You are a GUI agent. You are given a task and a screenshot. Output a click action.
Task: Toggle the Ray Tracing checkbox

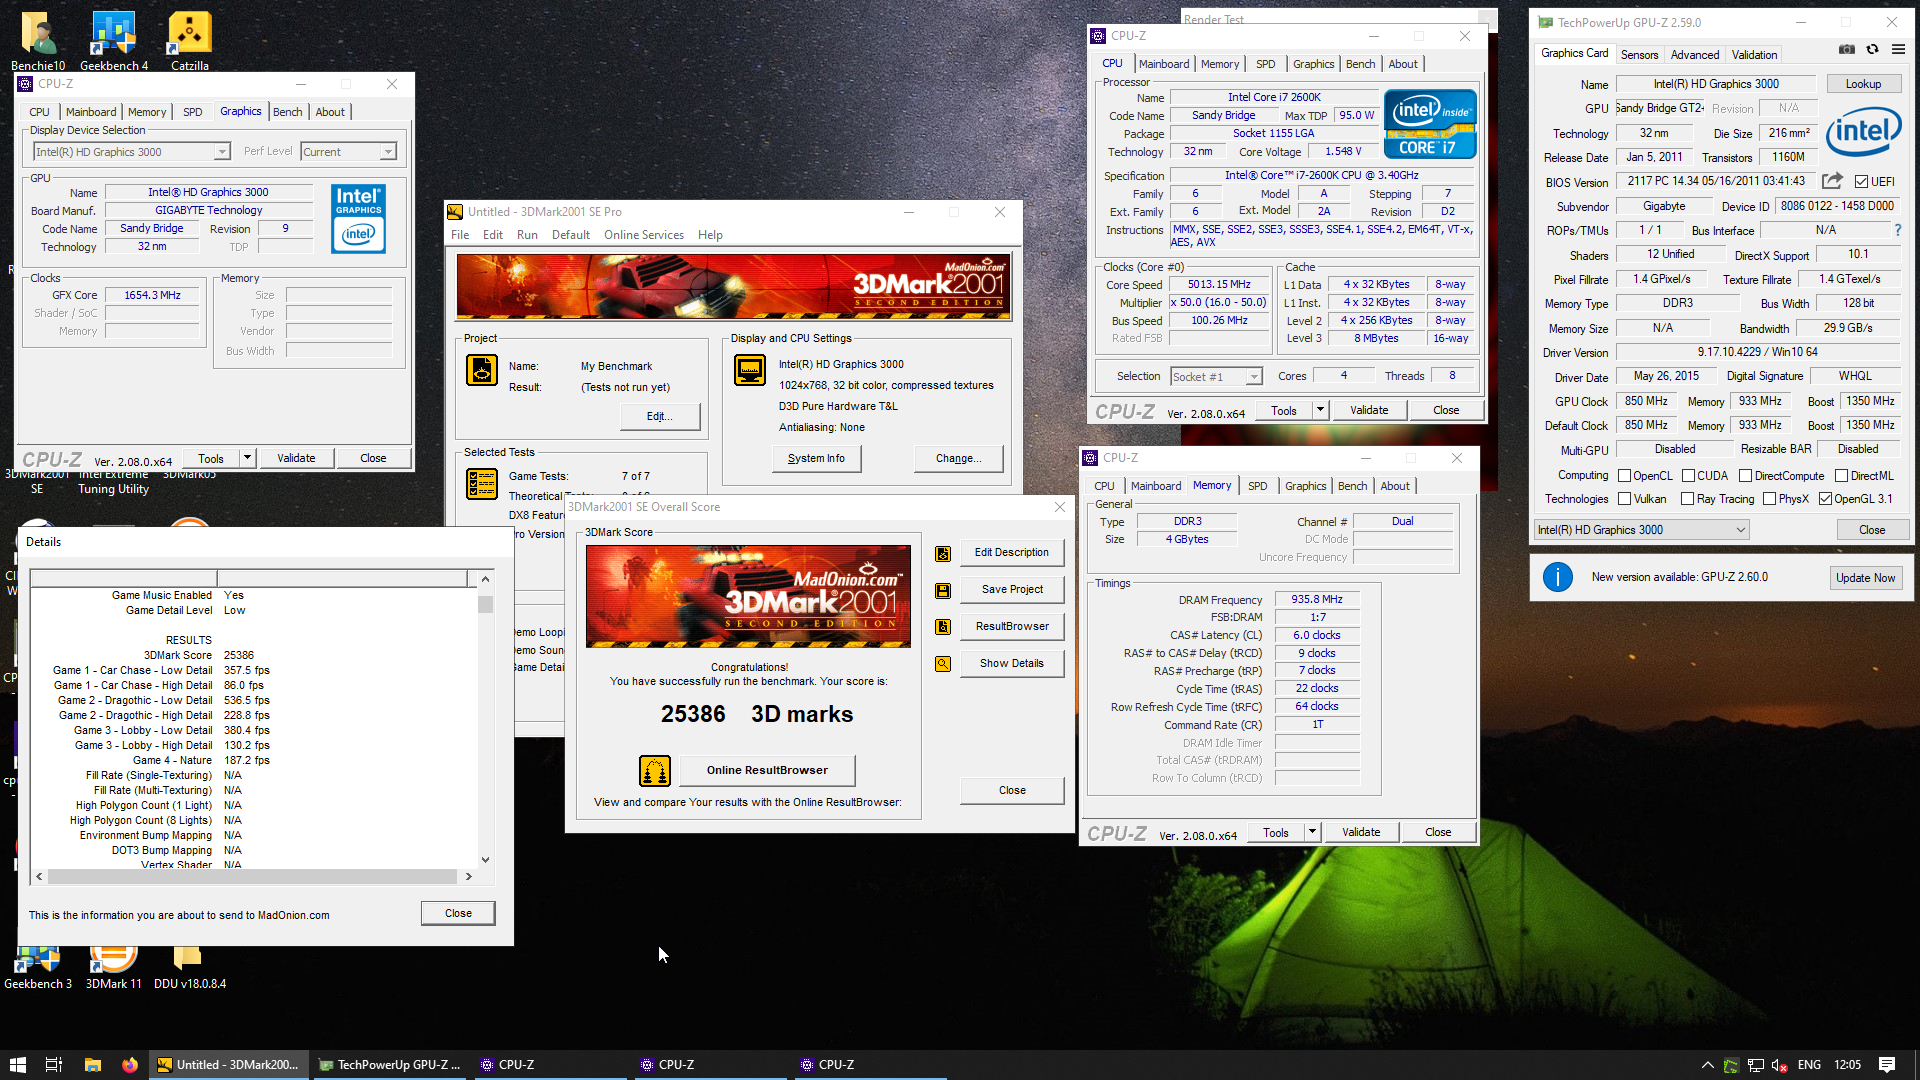1688,499
